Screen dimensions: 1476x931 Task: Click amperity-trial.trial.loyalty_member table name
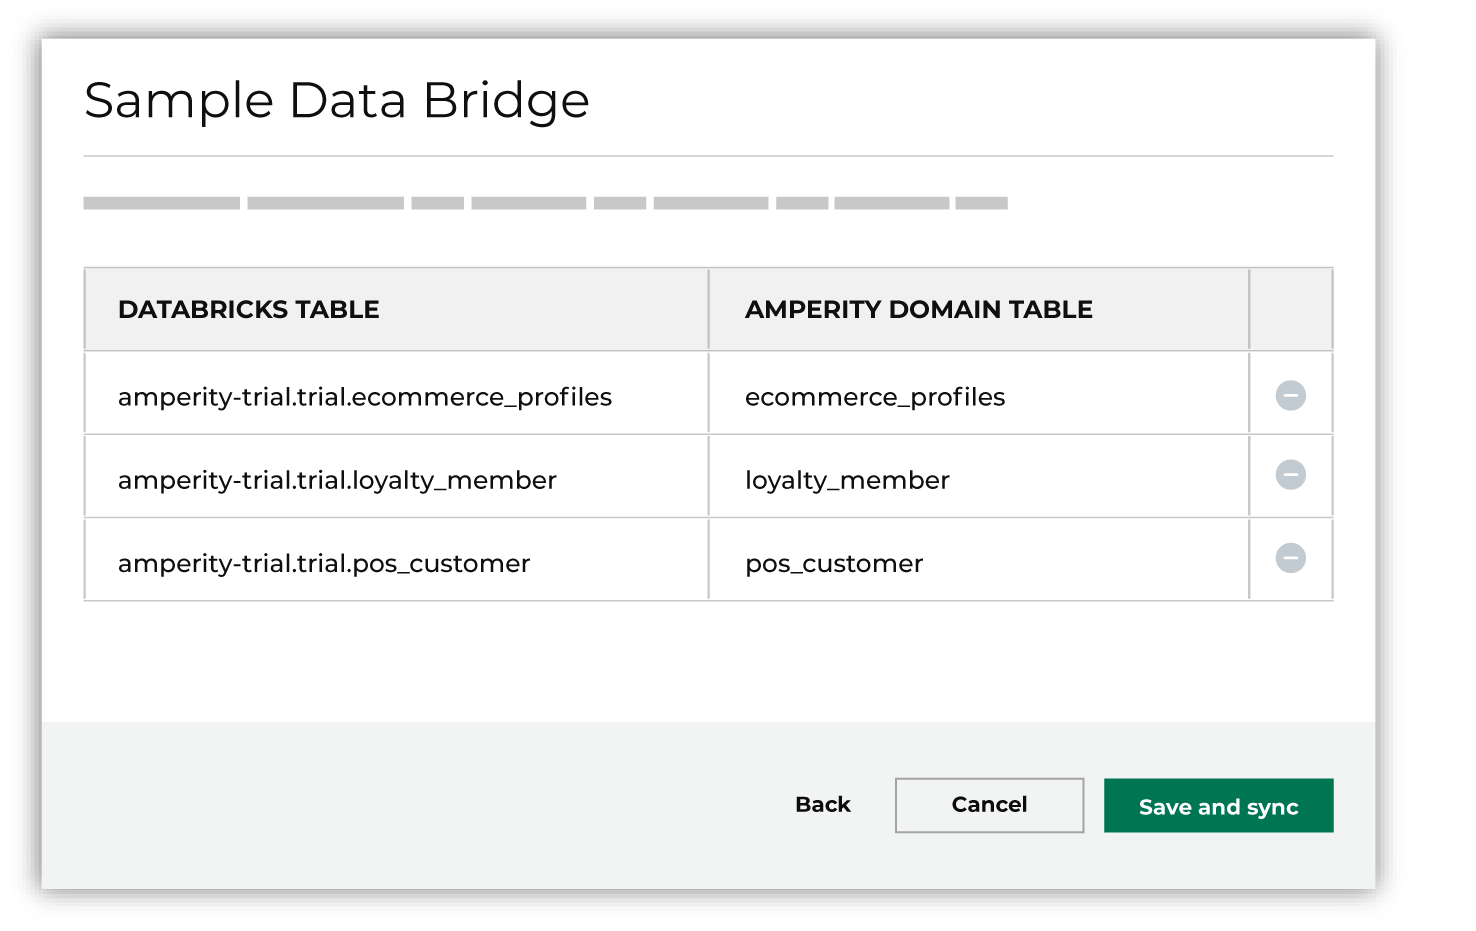point(337,480)
